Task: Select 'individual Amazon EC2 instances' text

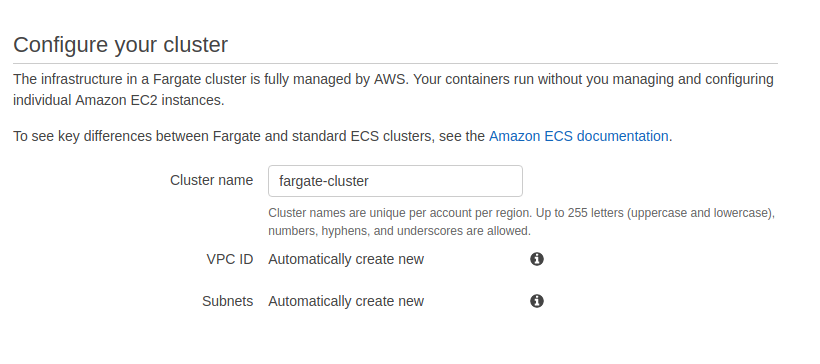Action: coord(119,100)
